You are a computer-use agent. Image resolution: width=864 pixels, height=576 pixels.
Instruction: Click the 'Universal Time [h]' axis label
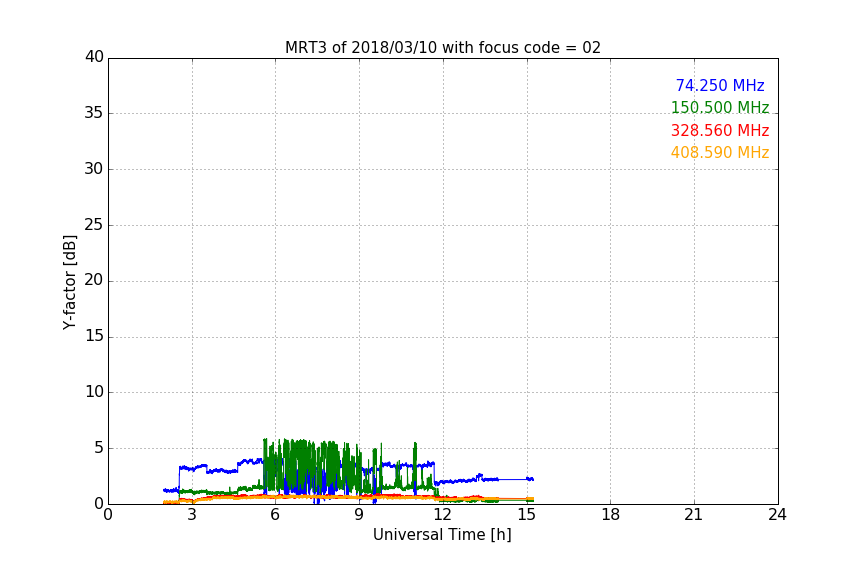[x=442, y=535]
